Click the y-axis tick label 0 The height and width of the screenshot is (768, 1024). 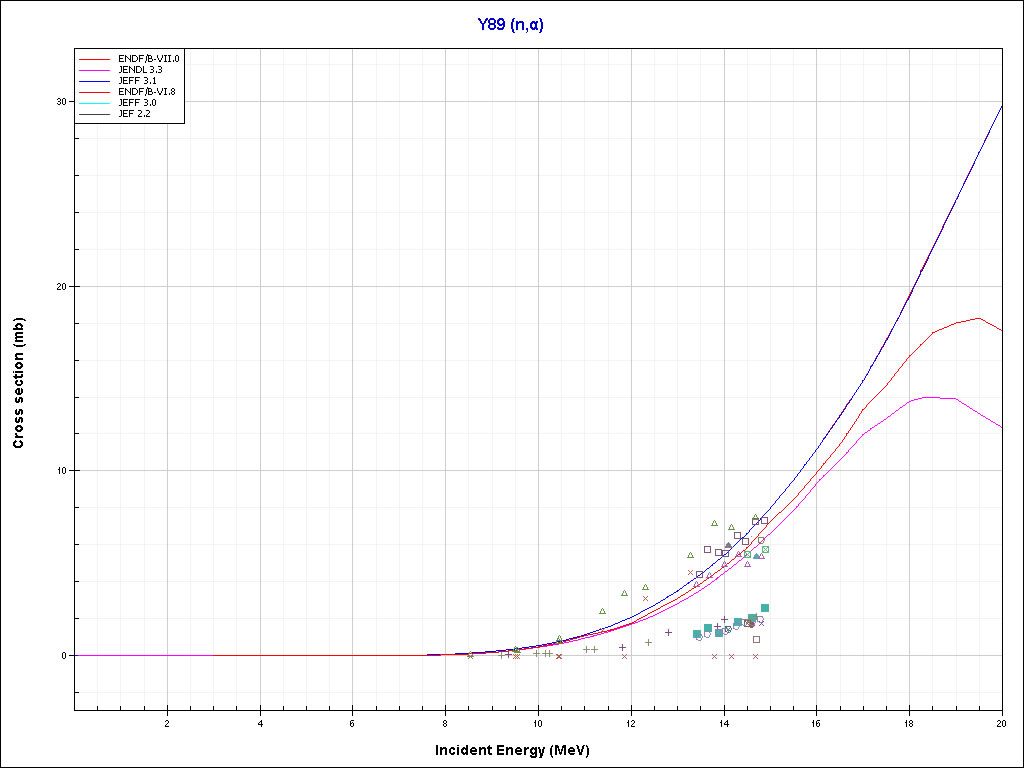point(63,656)
